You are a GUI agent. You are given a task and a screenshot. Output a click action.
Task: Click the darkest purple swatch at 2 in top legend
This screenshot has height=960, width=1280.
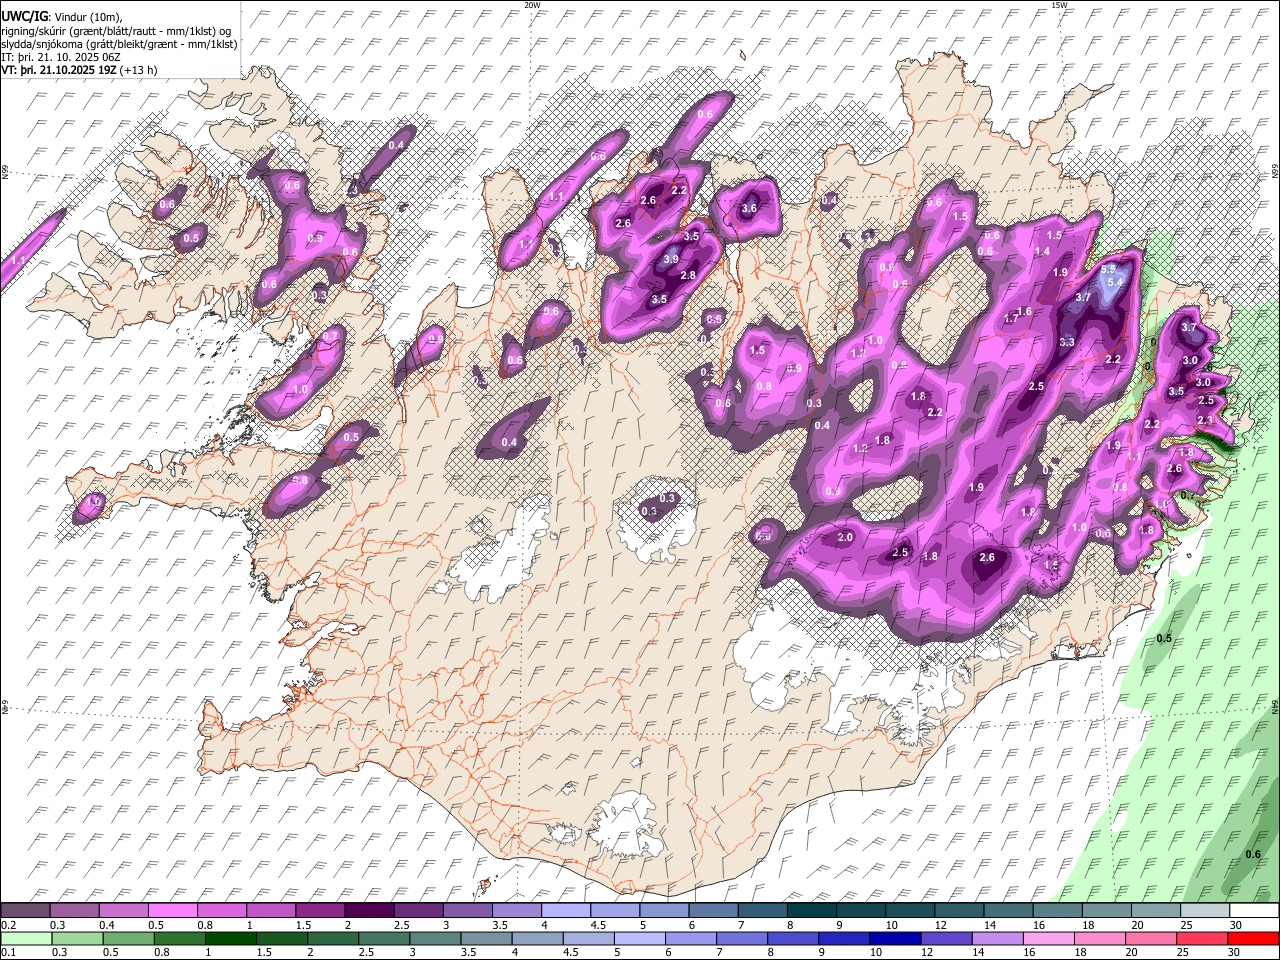[x=369, y=910]
